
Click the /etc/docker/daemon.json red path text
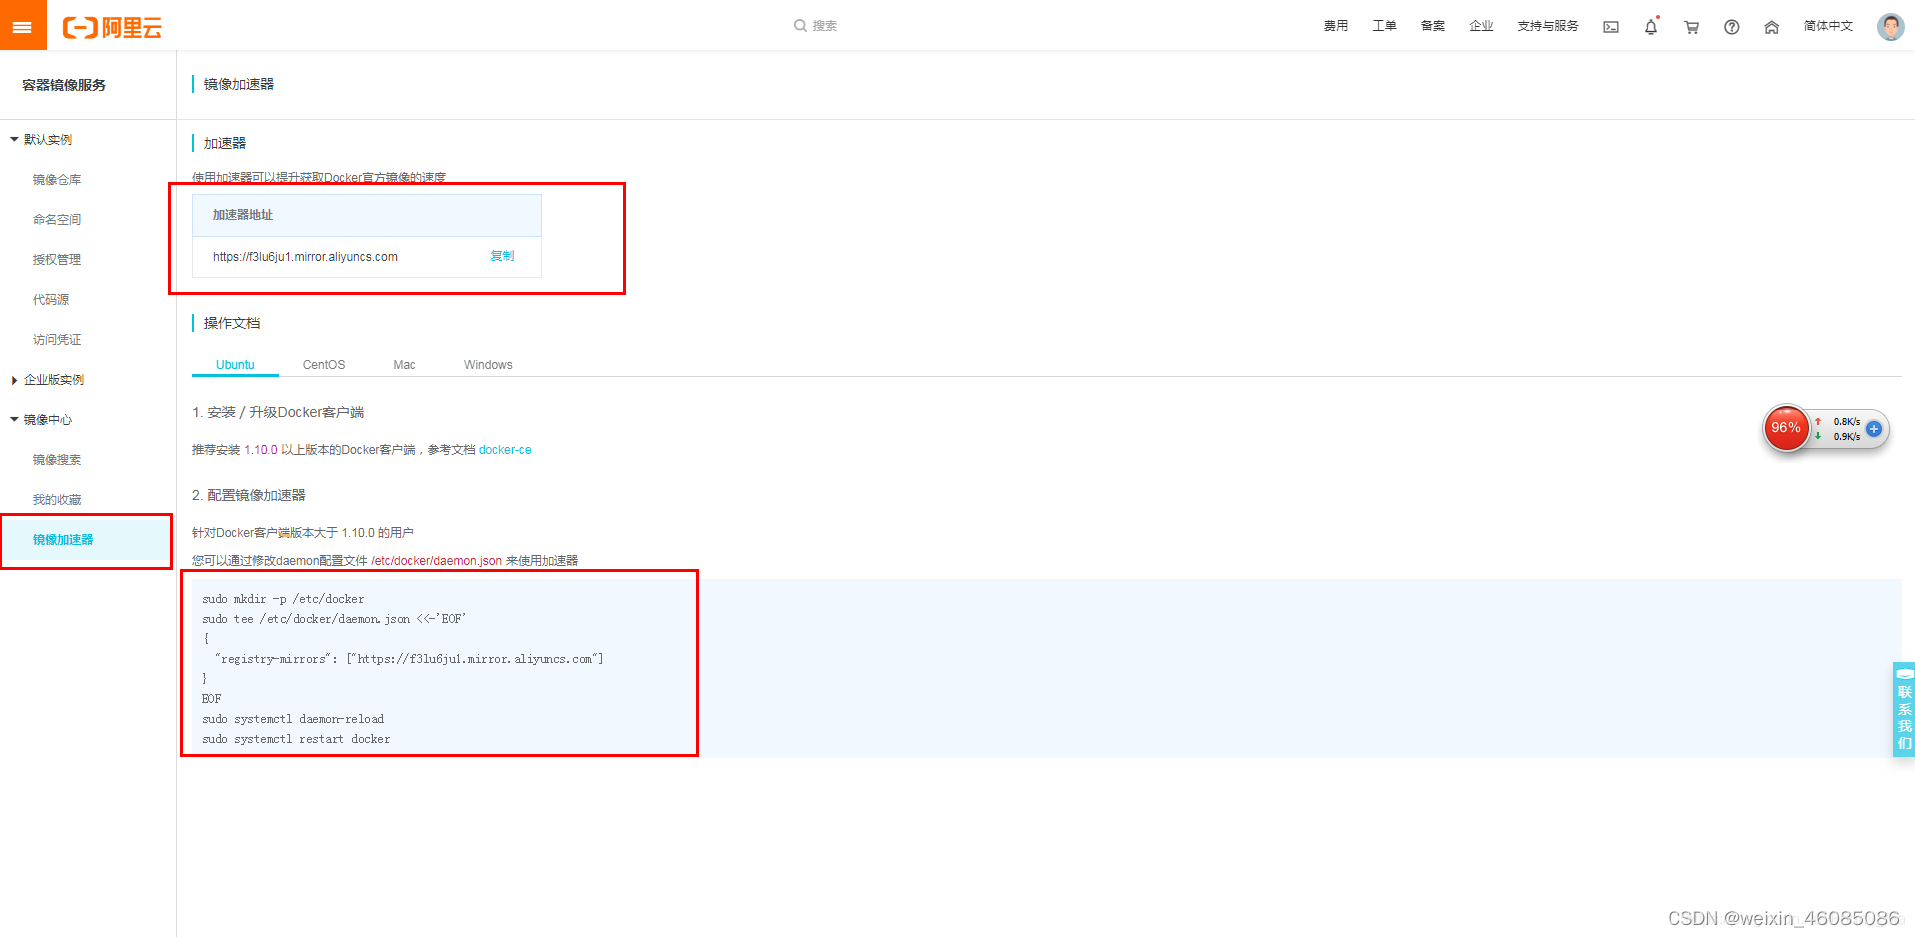[436, 561]
